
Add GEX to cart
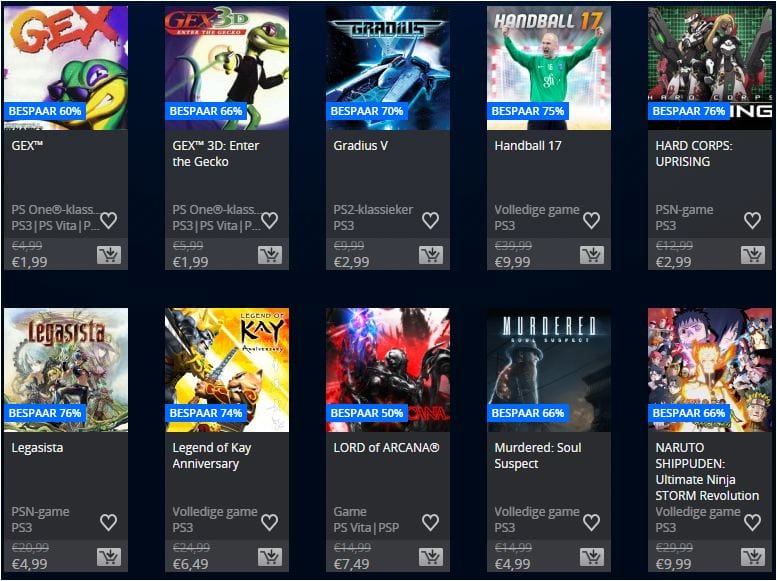tap(109, 255)
